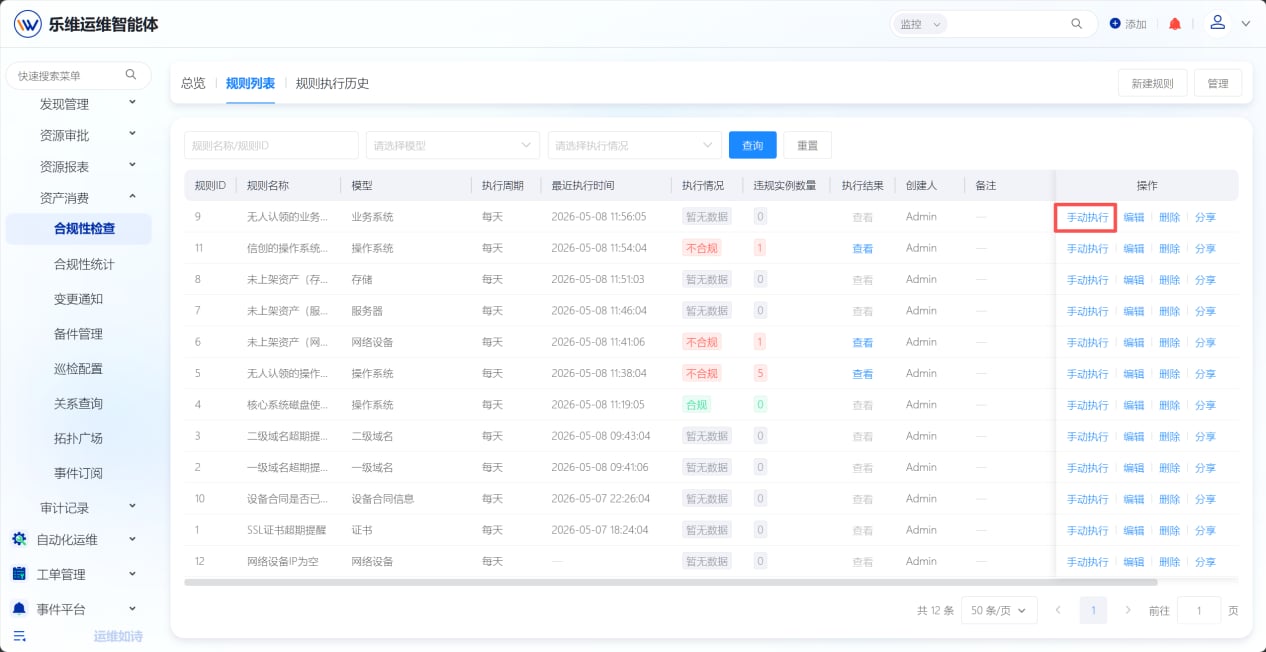Viewport: 1266px width, 652px height.
Task: Click 查看 result for rule ID 5
Action: (x=862, y=373)
